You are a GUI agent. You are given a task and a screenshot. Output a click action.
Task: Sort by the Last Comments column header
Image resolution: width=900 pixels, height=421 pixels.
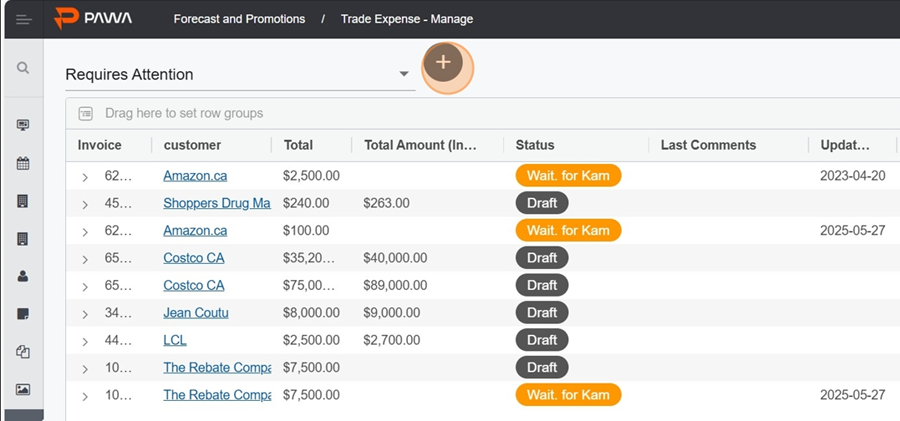pos(708,145)
